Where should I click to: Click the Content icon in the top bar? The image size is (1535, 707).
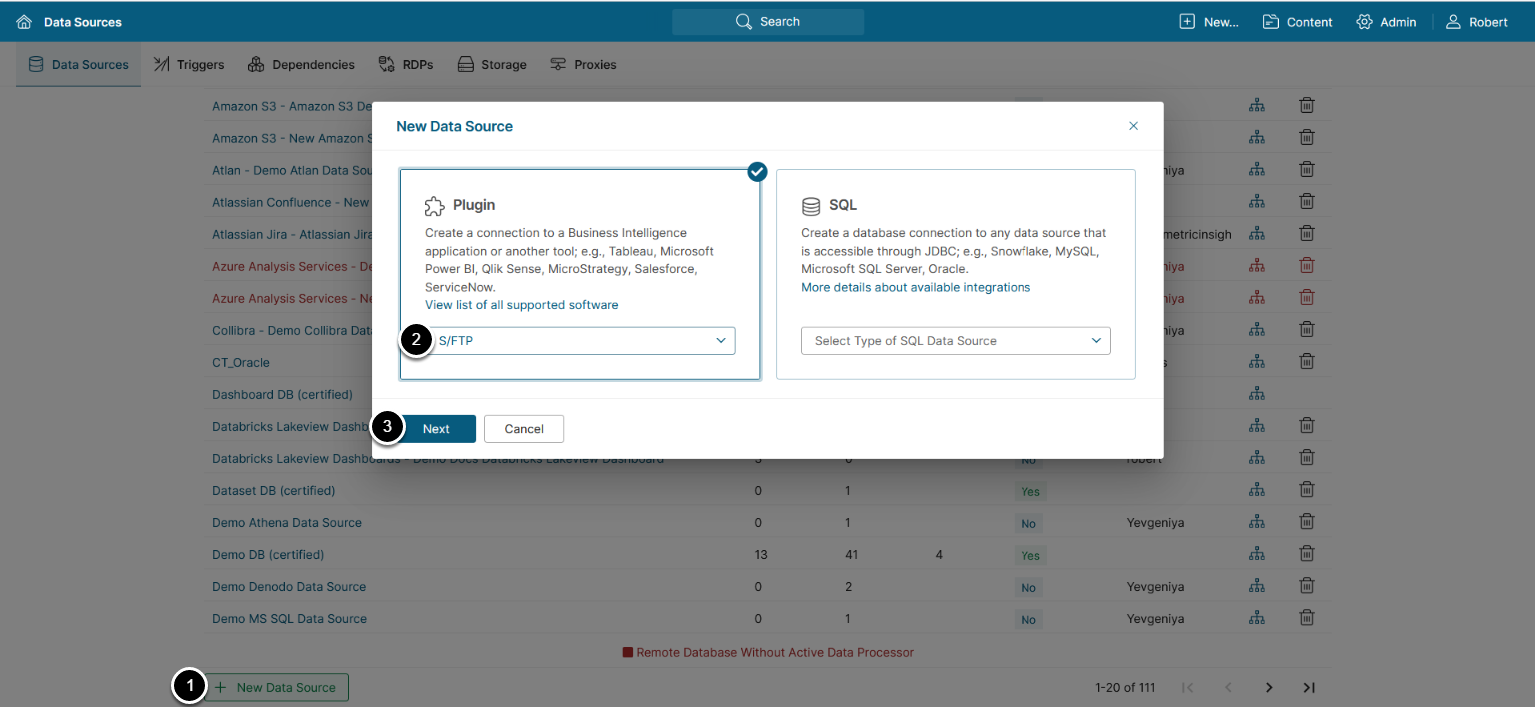point(1297,22)
